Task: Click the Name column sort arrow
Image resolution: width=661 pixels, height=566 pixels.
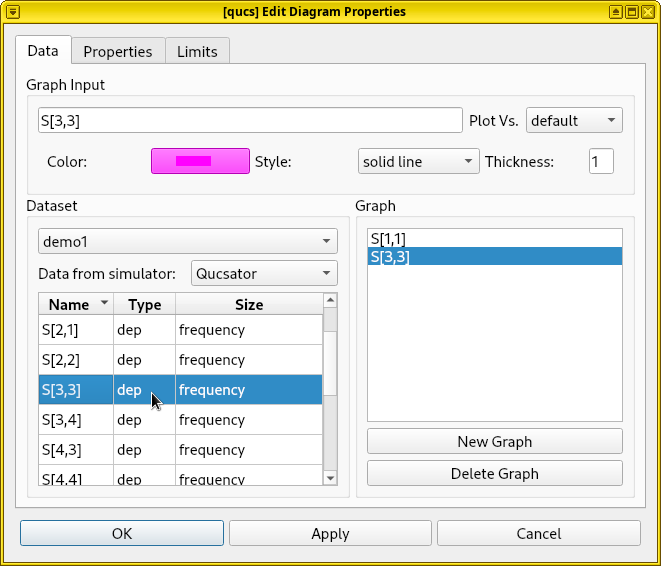Action: point(103,305)
